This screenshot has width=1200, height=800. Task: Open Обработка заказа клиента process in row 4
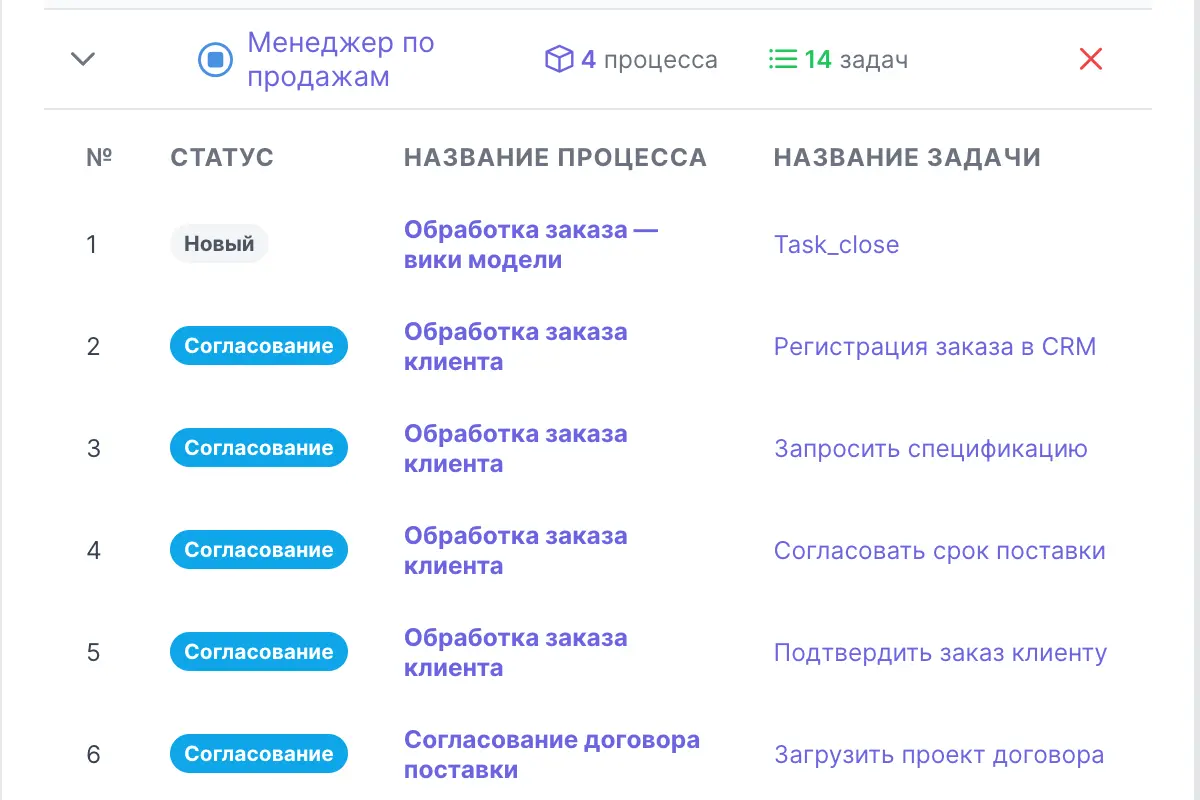point(515,551)
